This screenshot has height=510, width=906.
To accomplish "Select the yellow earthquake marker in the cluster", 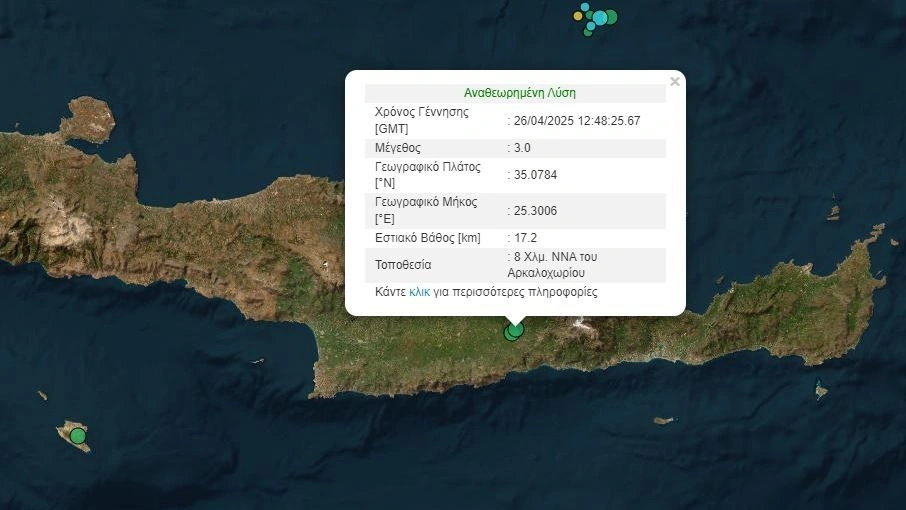I will [578, 16].
